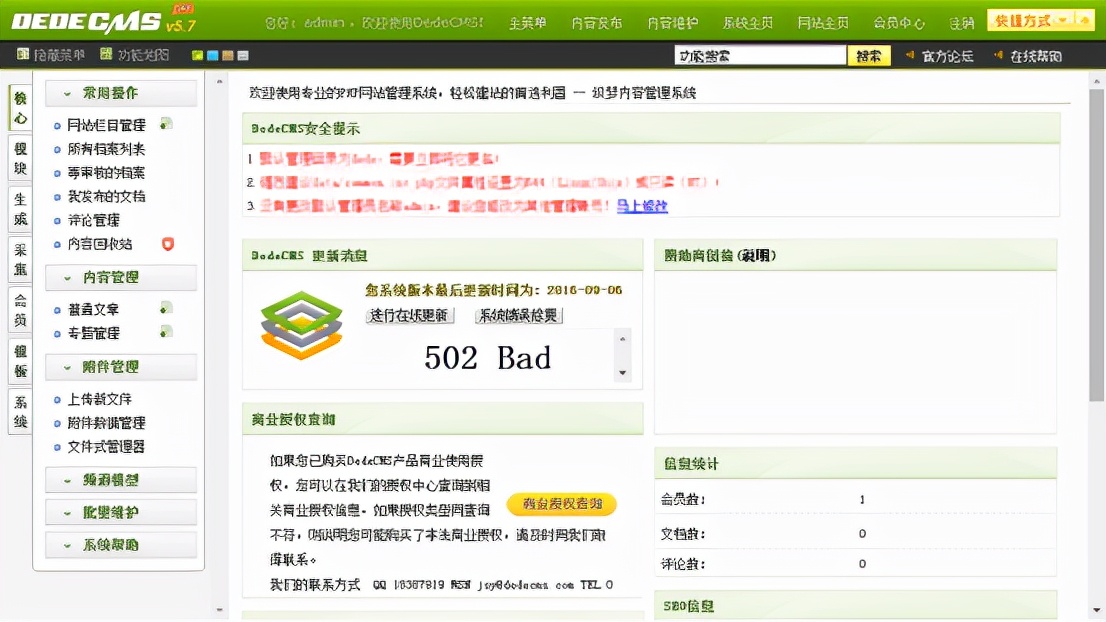Select the brown theme color swatch
1106x622 pixels.
coord(227,55)
